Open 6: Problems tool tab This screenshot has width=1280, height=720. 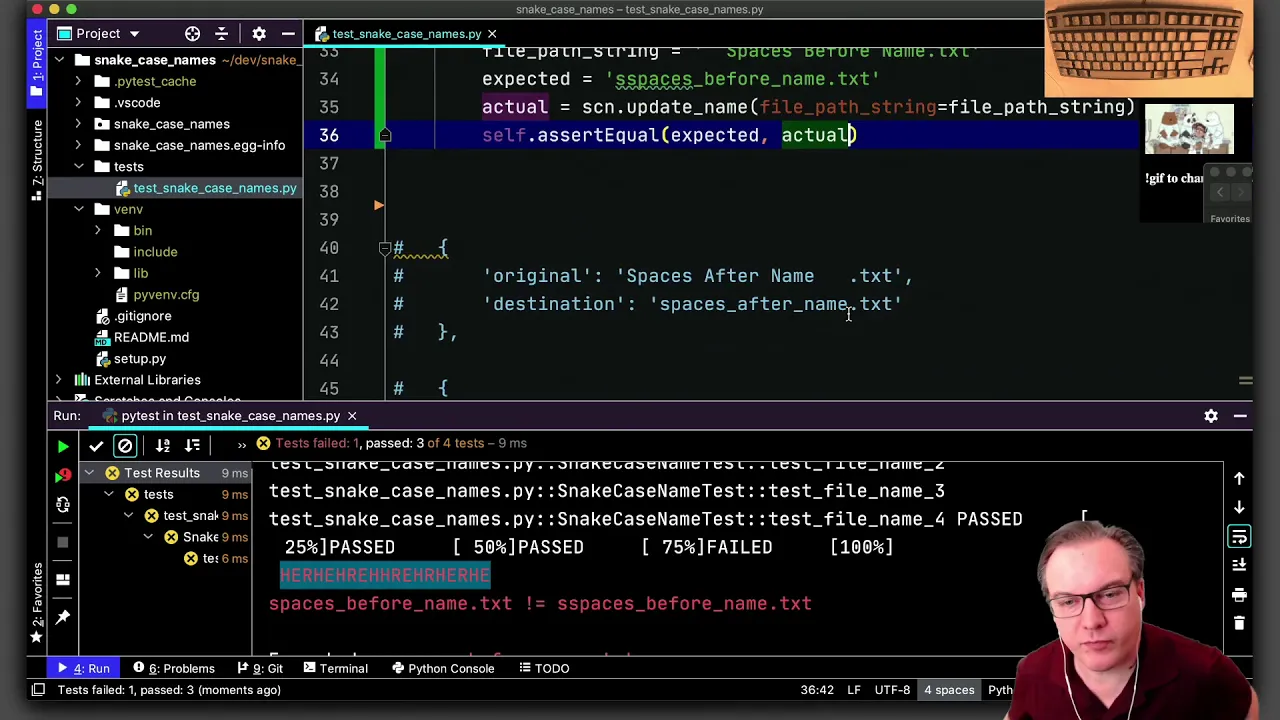tap(174, 668)
